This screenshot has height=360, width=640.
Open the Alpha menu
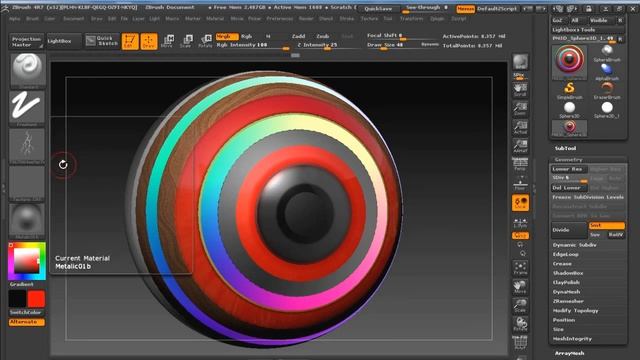15,19
